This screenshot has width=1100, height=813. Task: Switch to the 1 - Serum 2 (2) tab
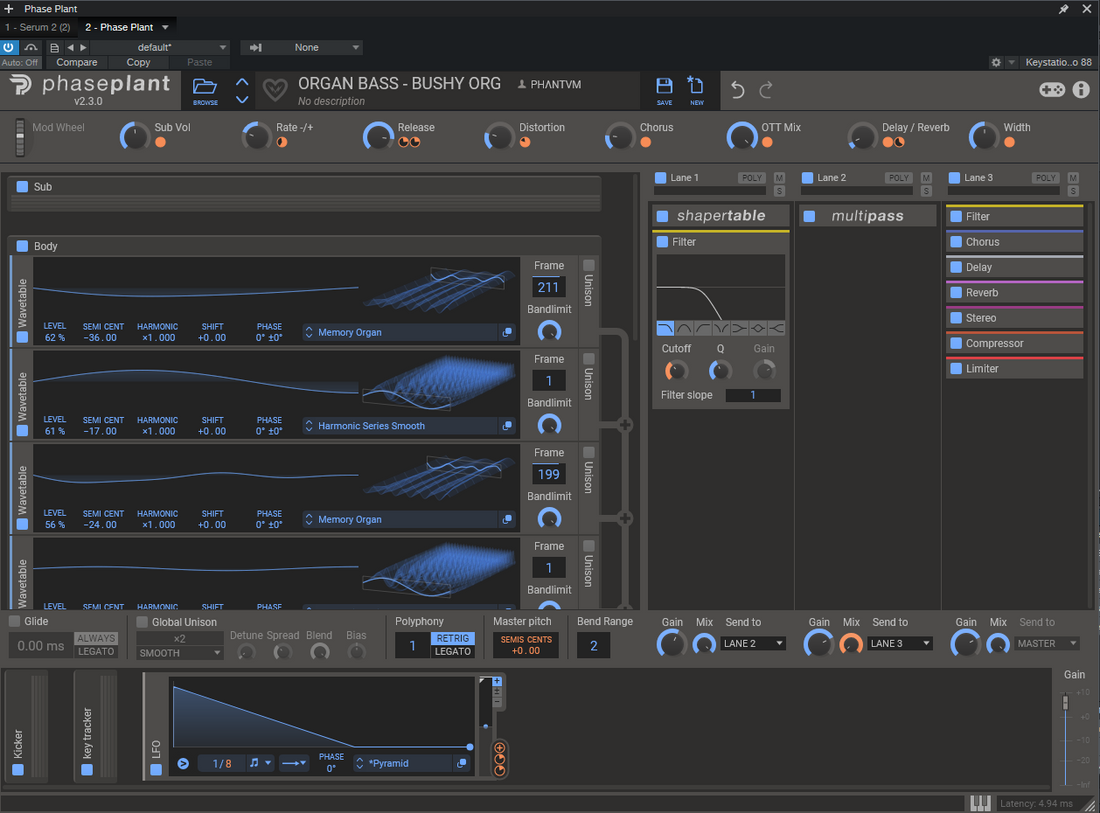(38, 27)
